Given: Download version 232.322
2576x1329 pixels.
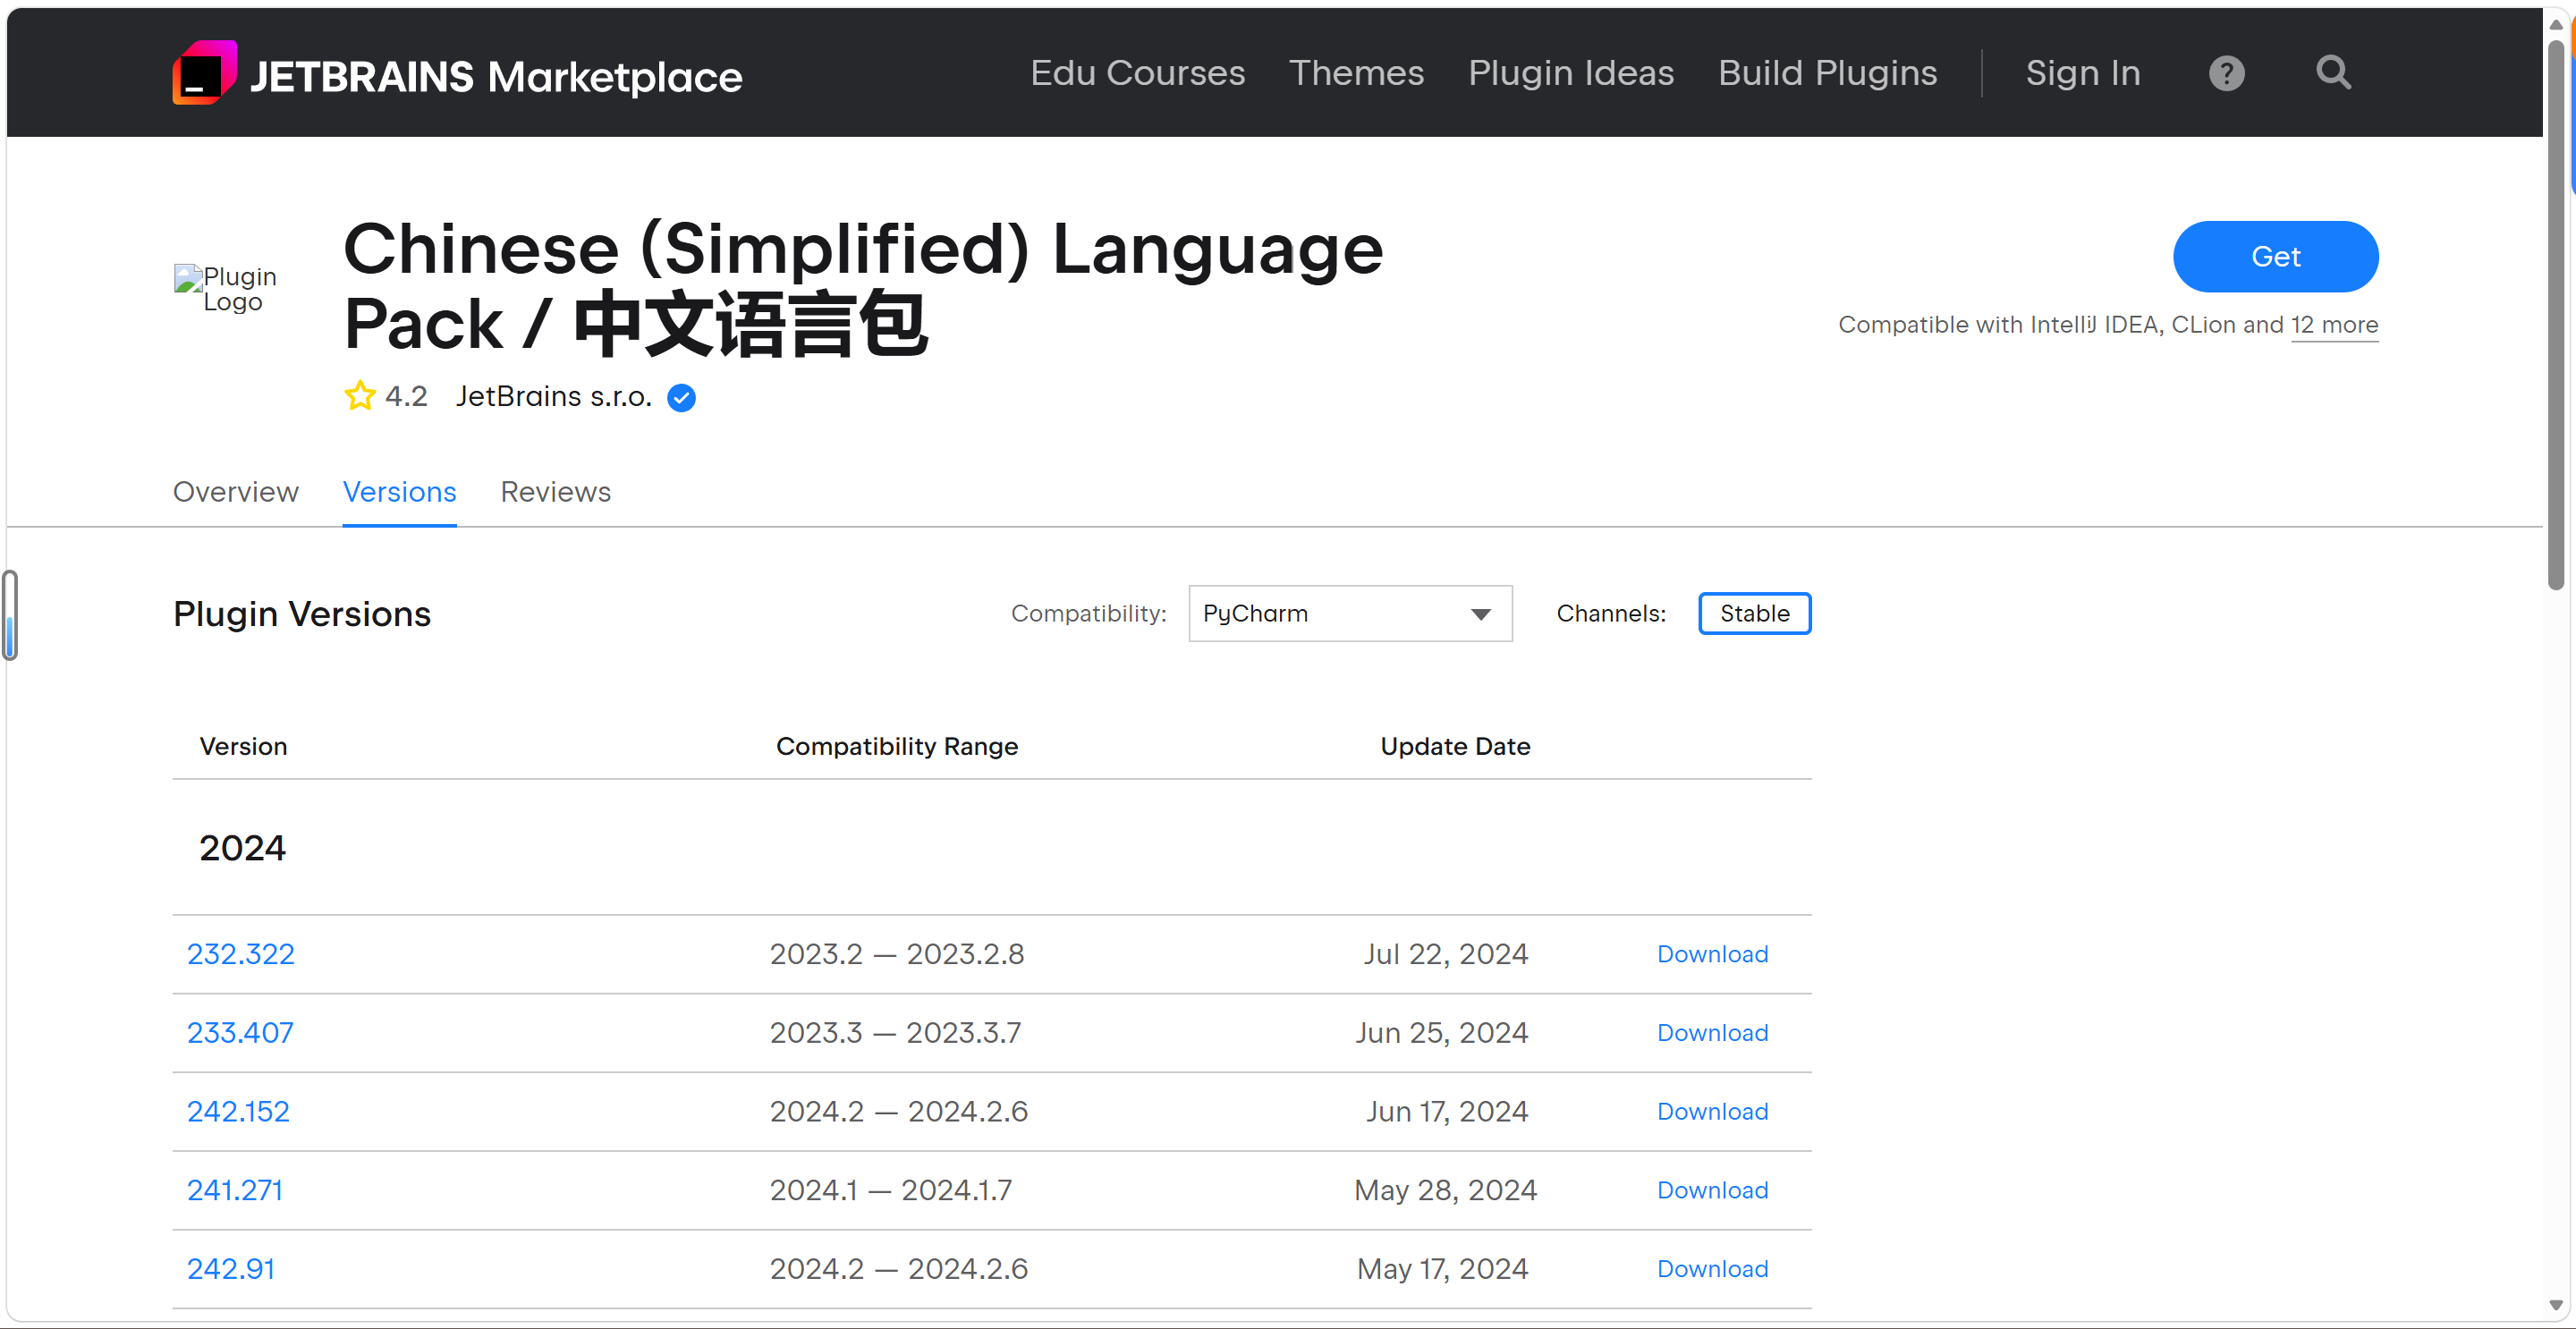Looking at the screenshot, I should tap(1712, 955).
